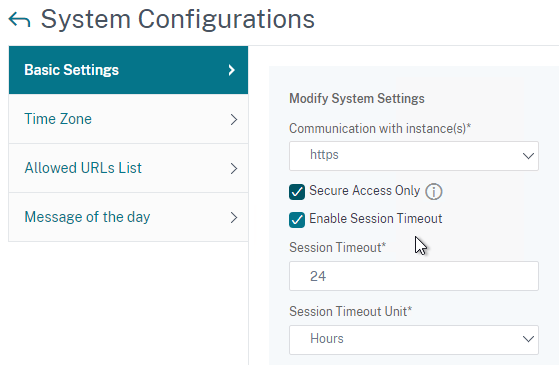Open the Allowed URLs List section
559x365 pixels.
(128, 168)
